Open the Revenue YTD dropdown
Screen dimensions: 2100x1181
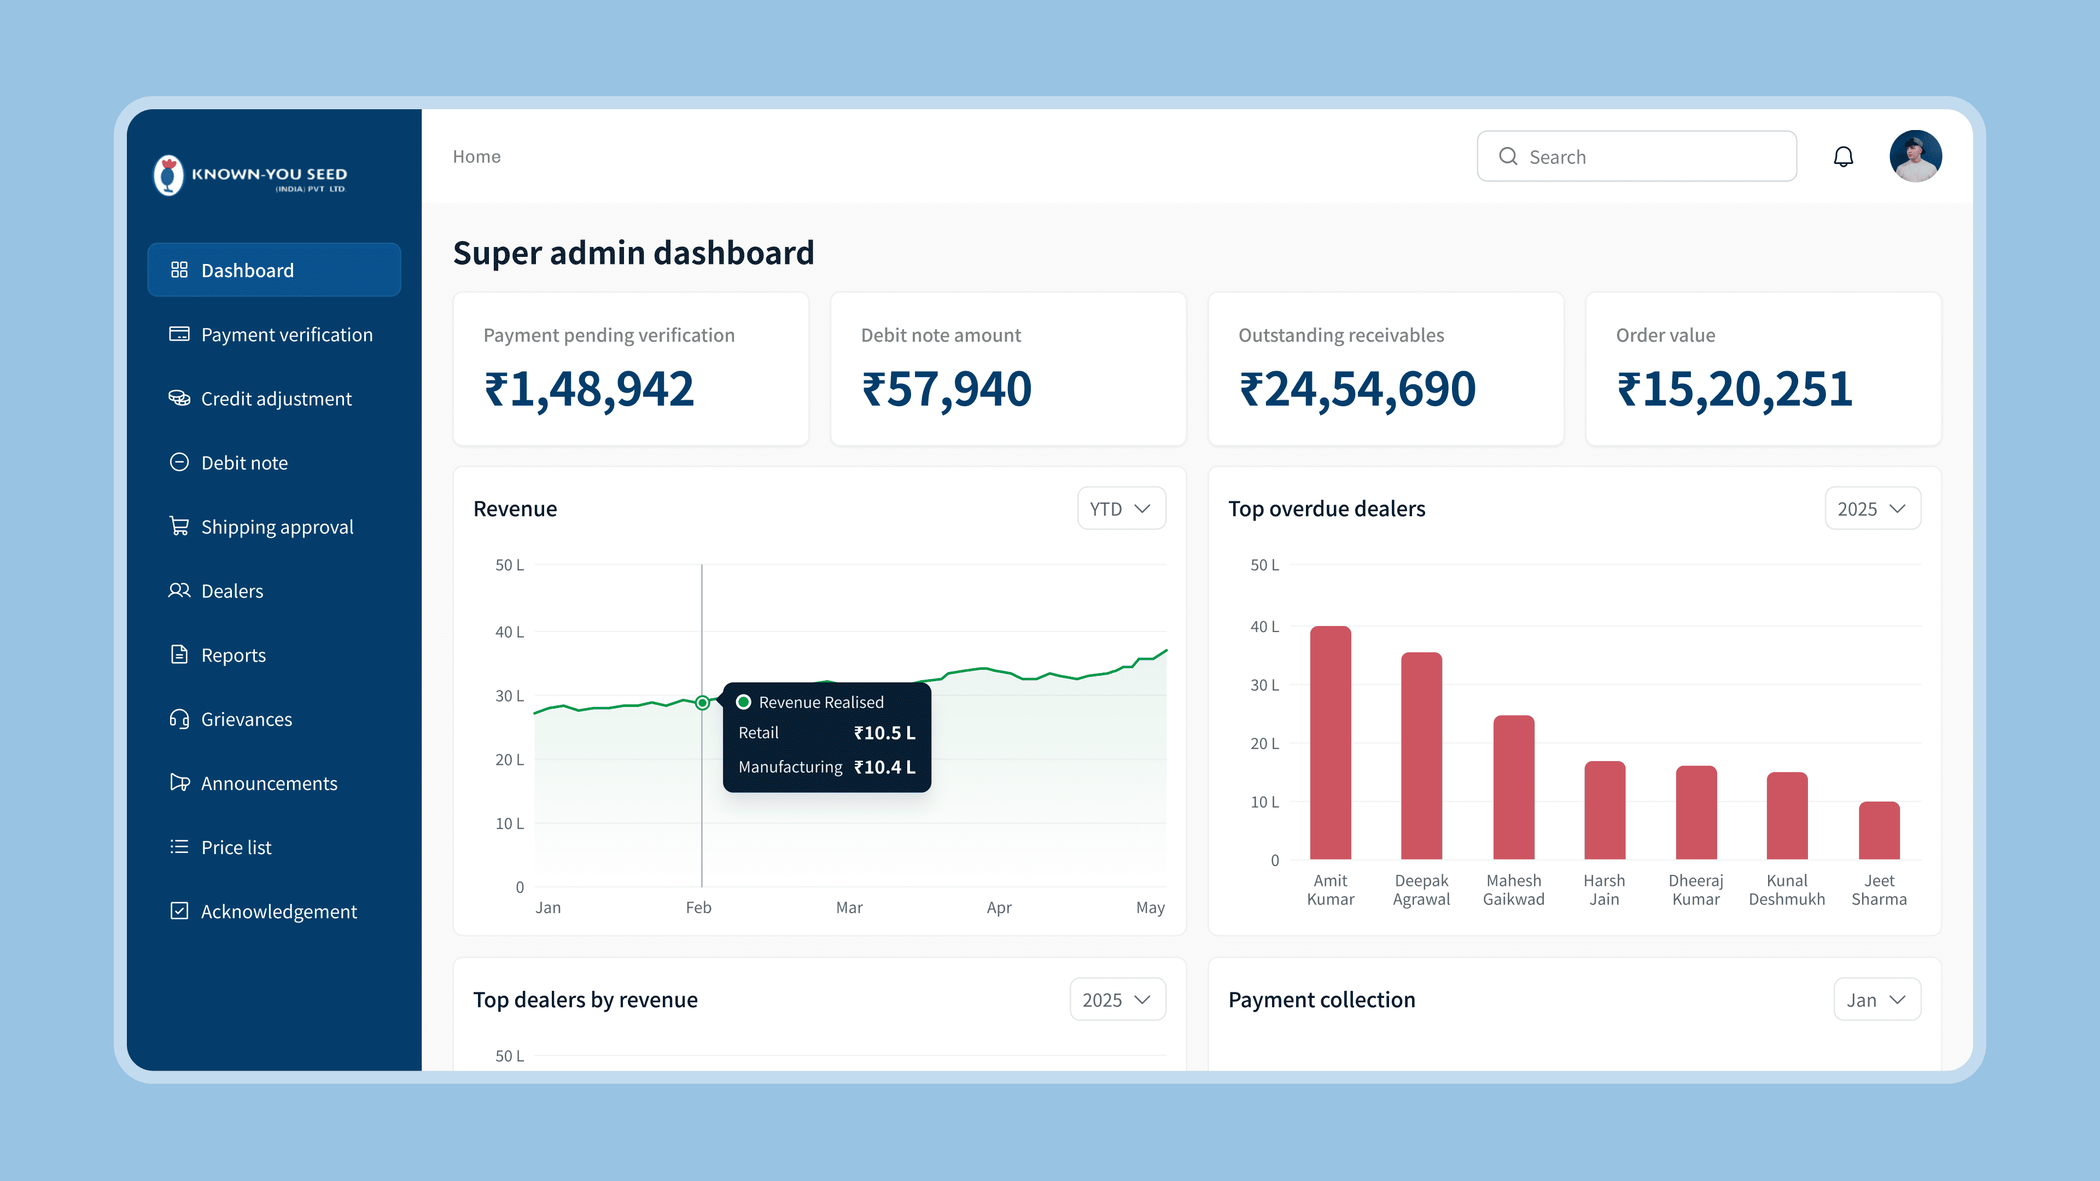(1121, 508)
